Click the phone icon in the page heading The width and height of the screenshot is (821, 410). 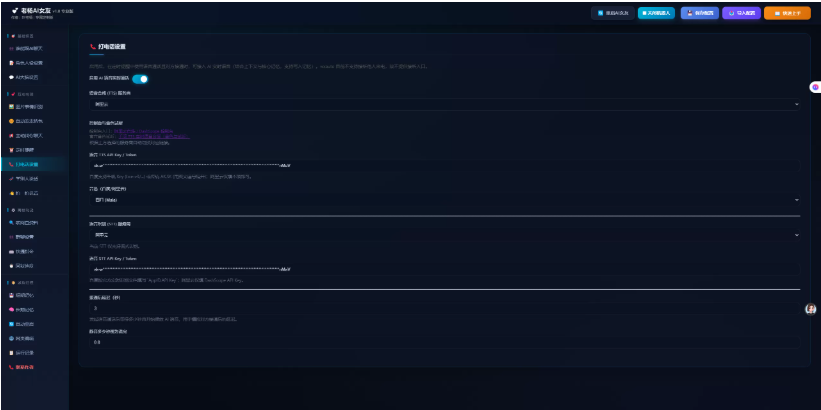coord(93,47)
